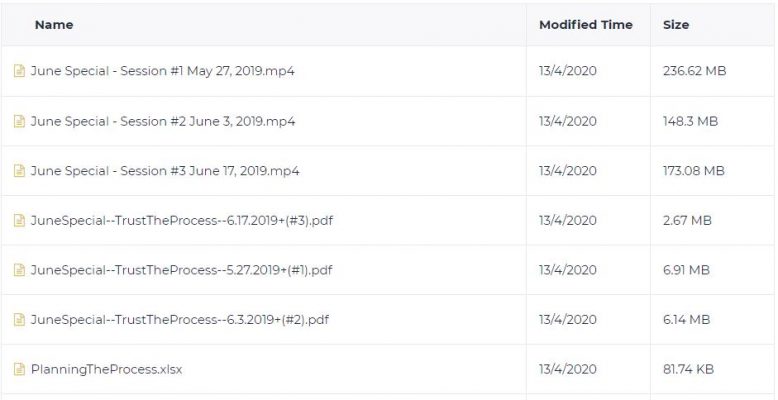778x400 pixels.
Task: Click file icon beside 5.27.2019+(#1).pdf
Action: [x=19, y=270]
